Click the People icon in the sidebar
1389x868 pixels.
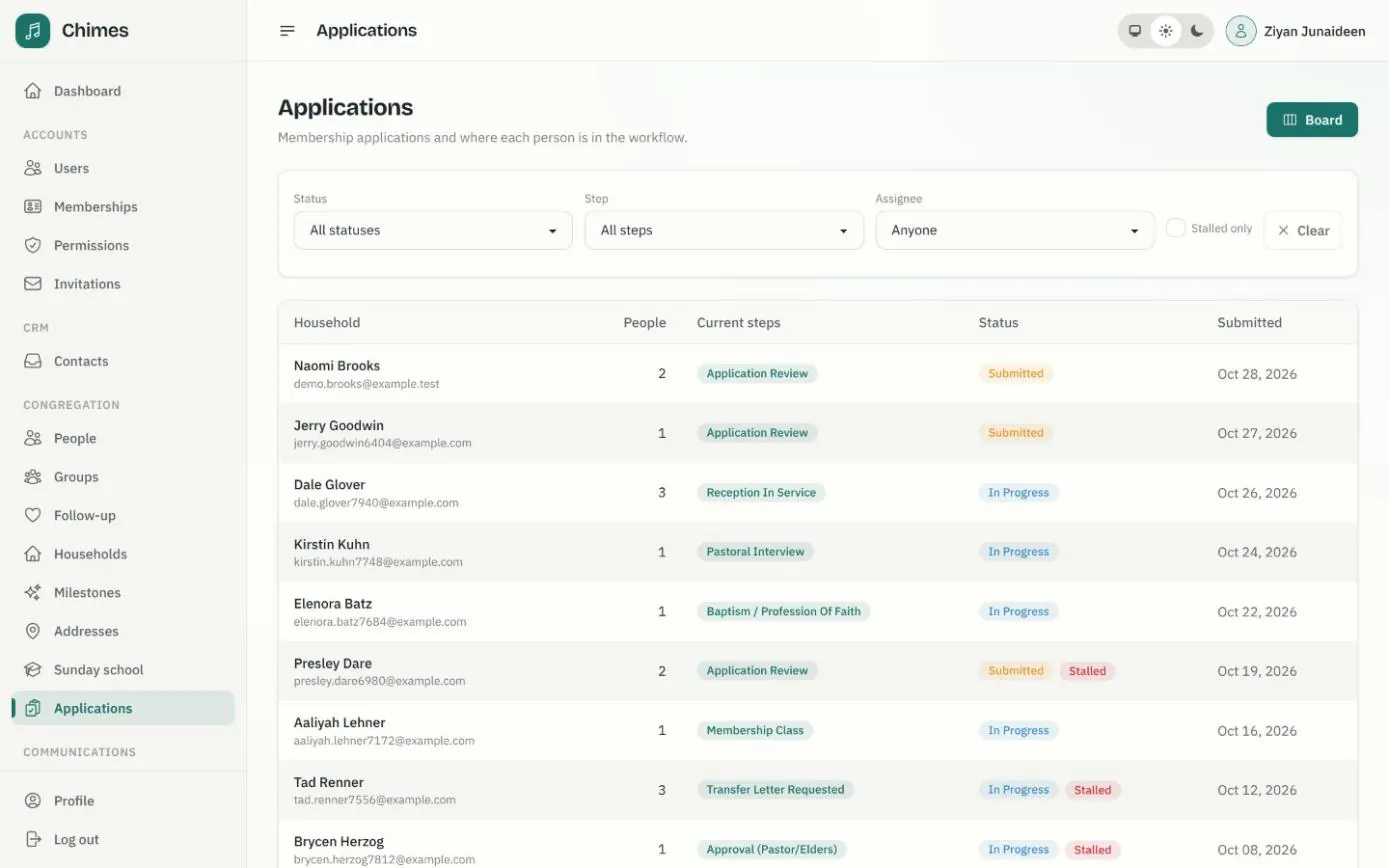click(33, 438)
